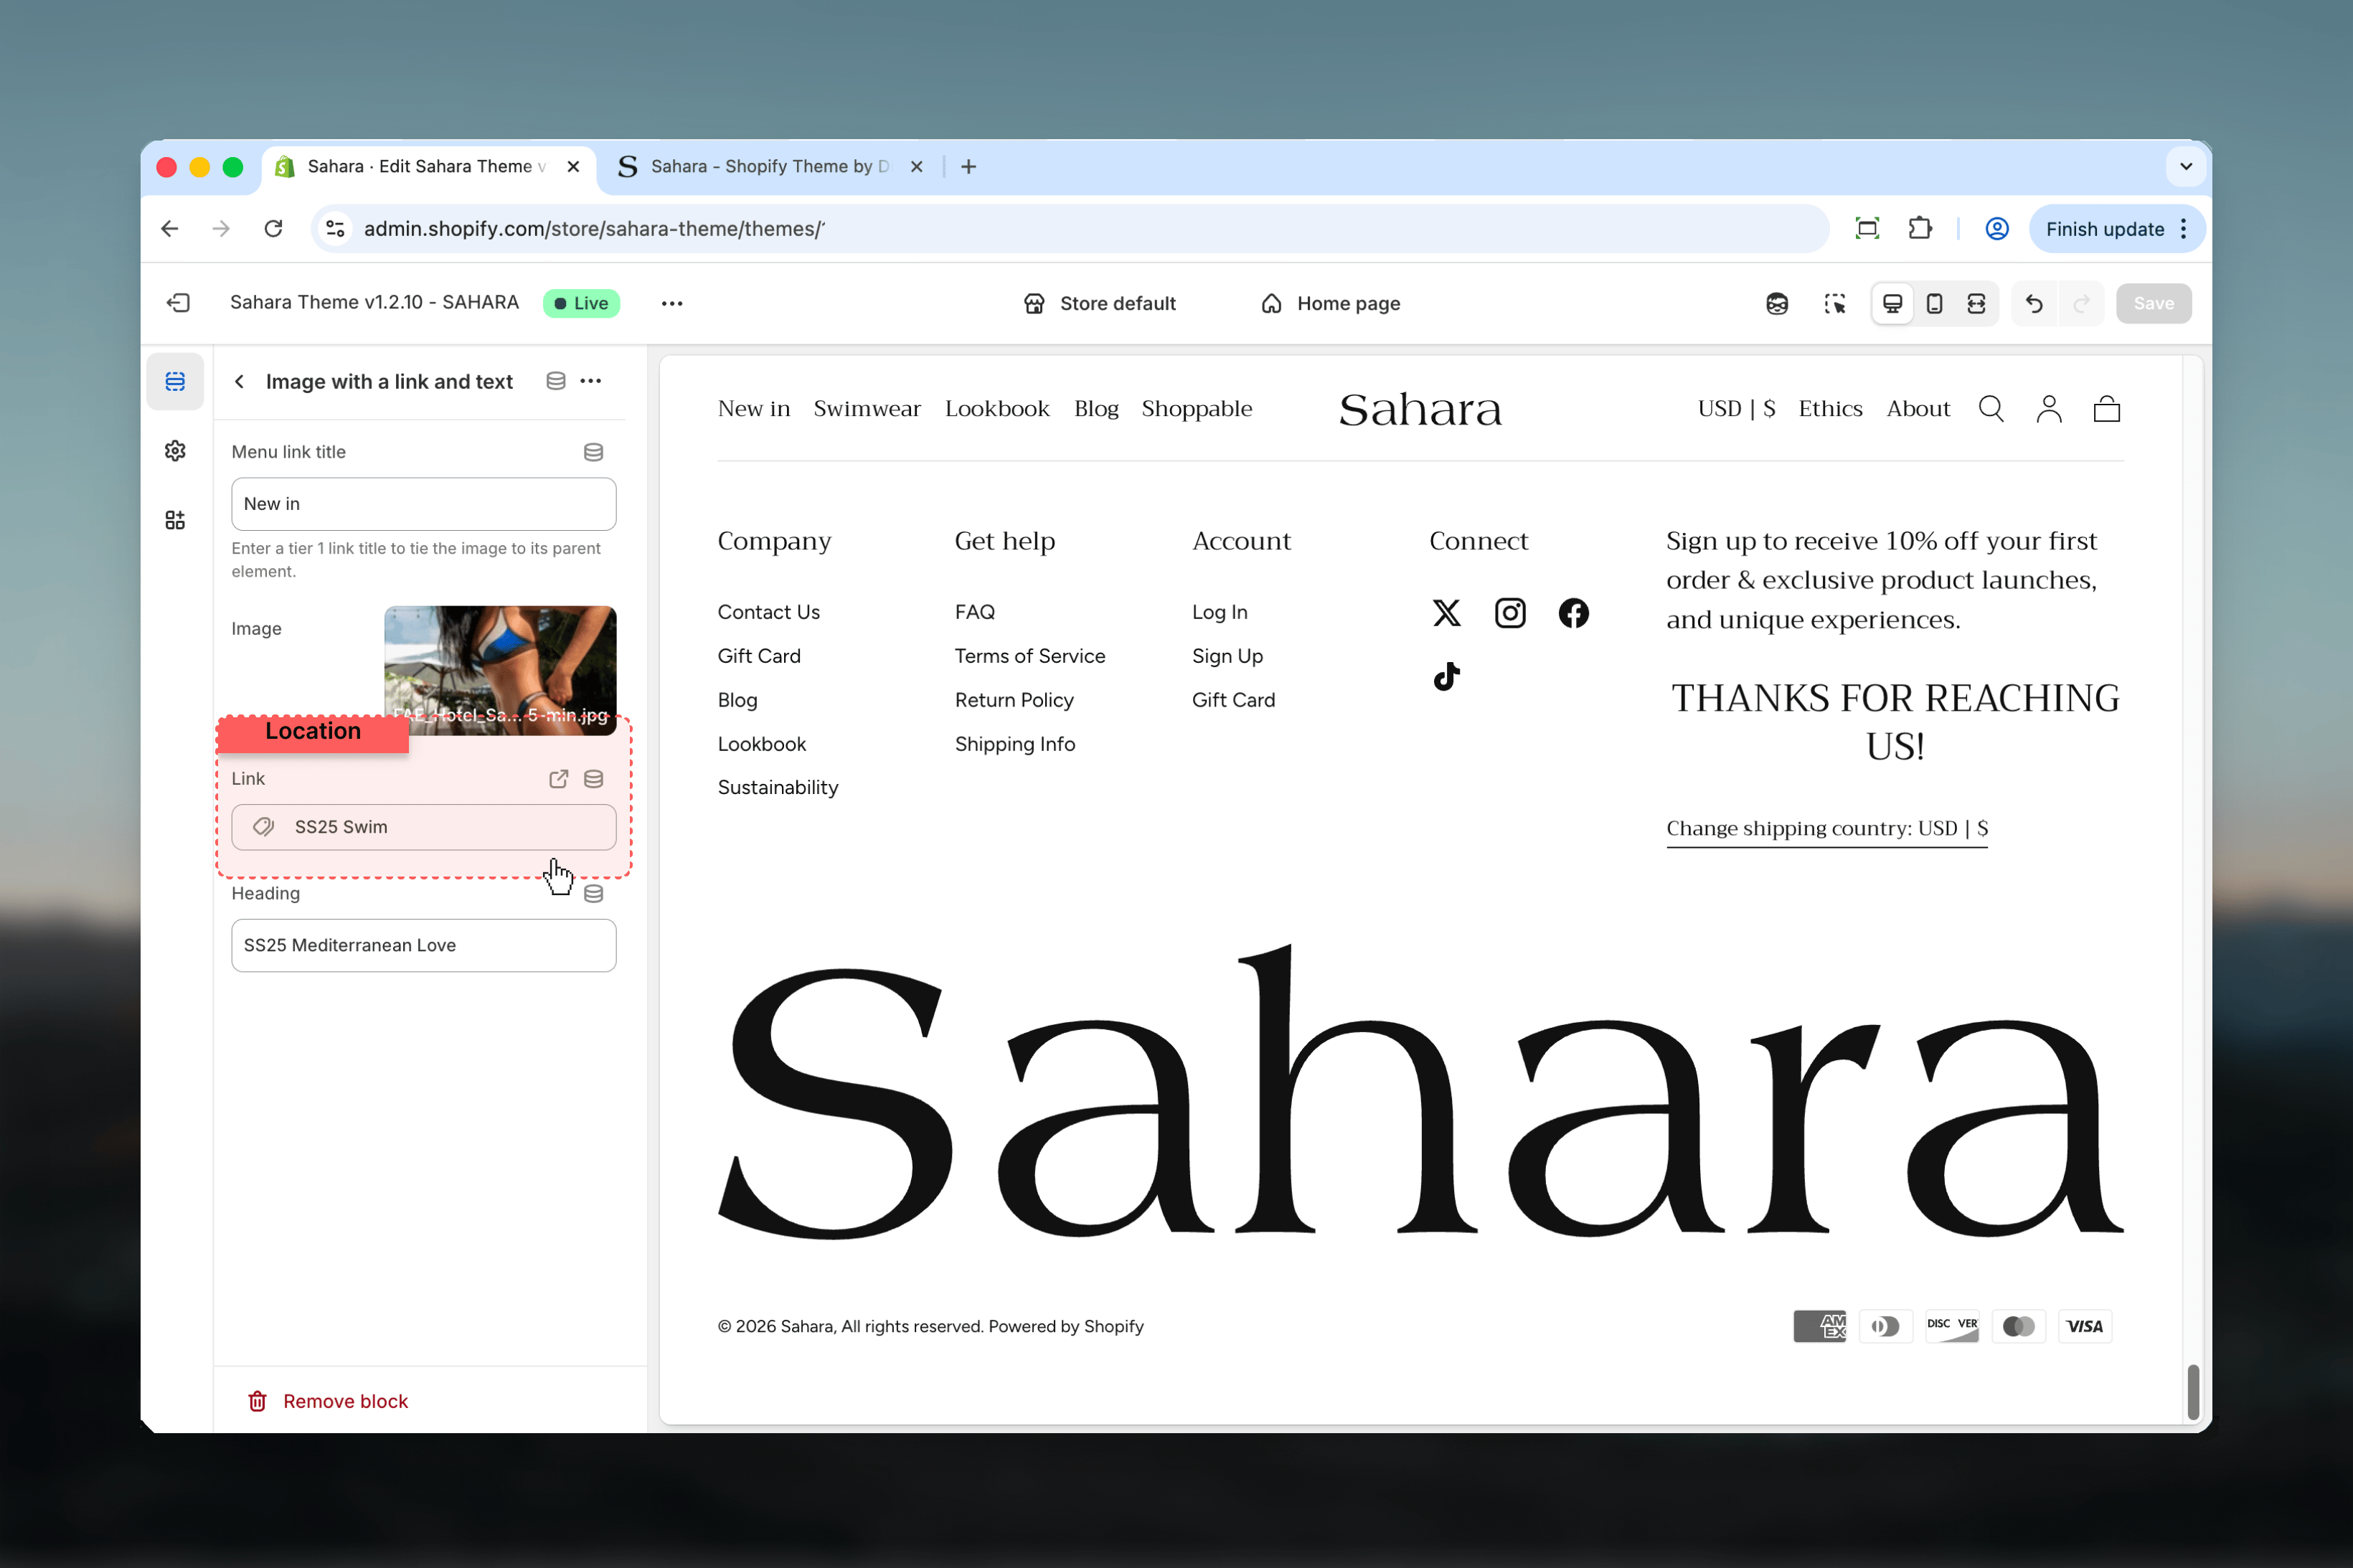The image size is (2353, 1568).
Task: Click the Remove block button
Action: pyautogui.click(x=328, y=1401)
